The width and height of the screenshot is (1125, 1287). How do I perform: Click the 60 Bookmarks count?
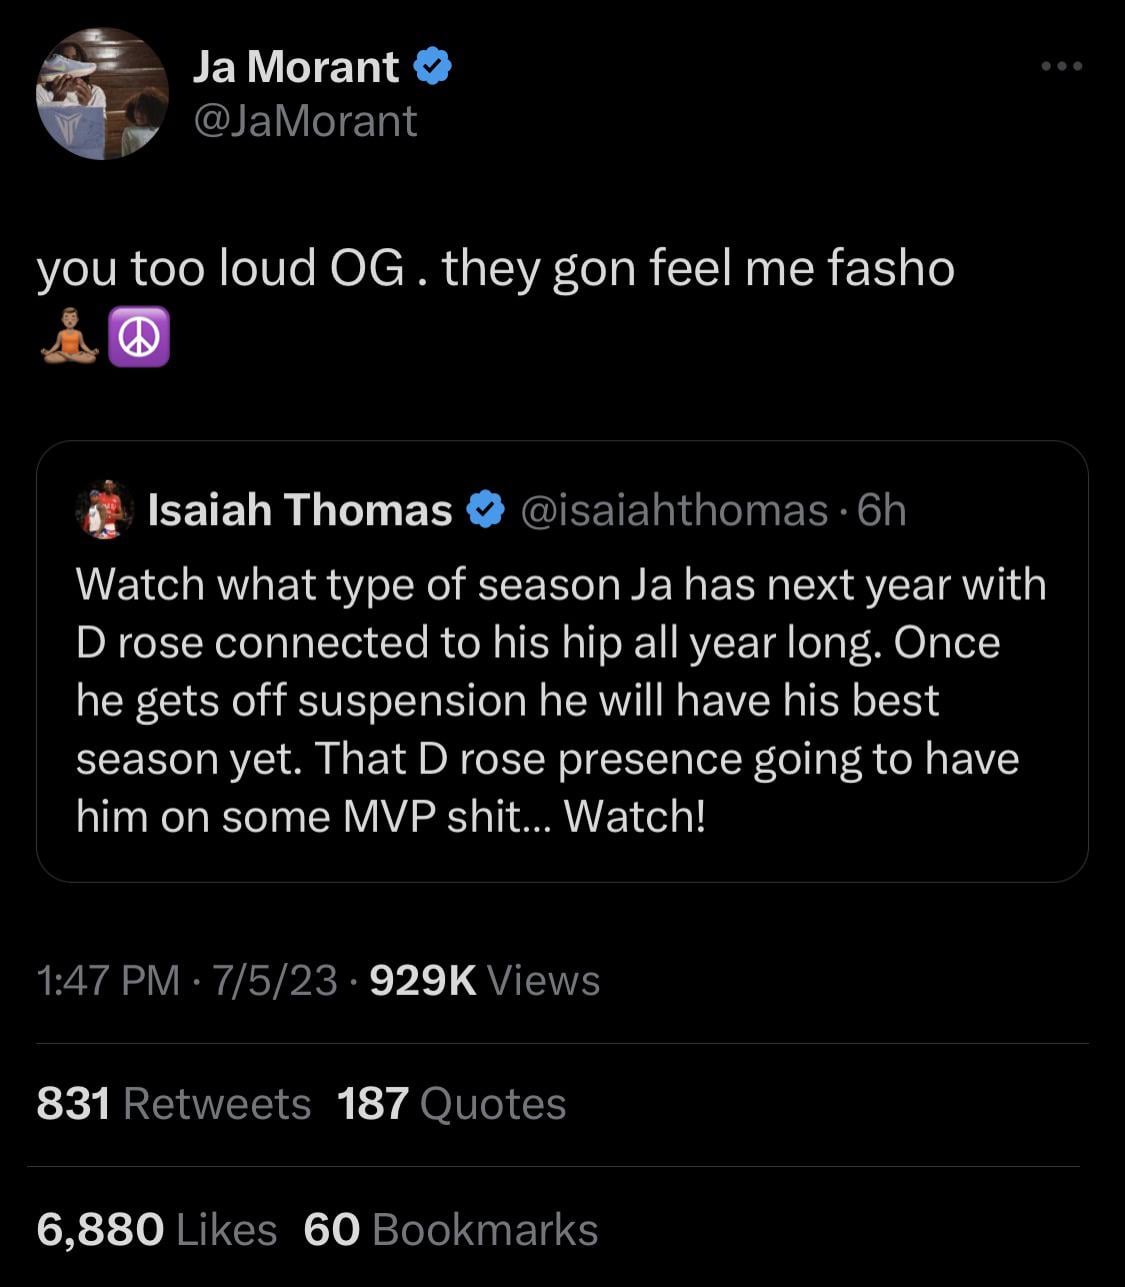(x=451, y=1229)
